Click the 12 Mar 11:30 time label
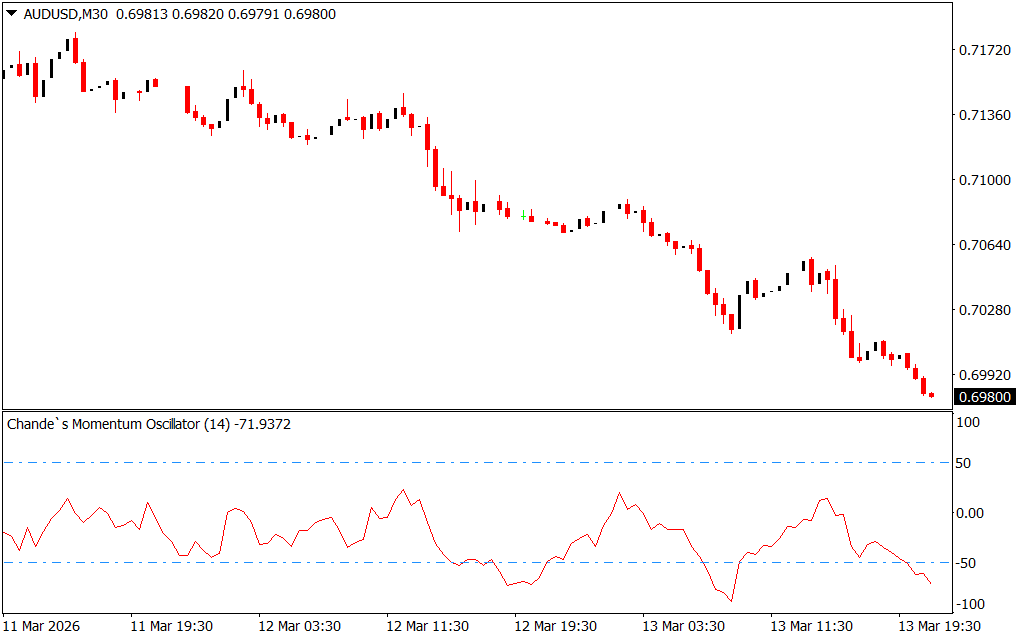The image size is (1024, 640). (x=428, y=626)
